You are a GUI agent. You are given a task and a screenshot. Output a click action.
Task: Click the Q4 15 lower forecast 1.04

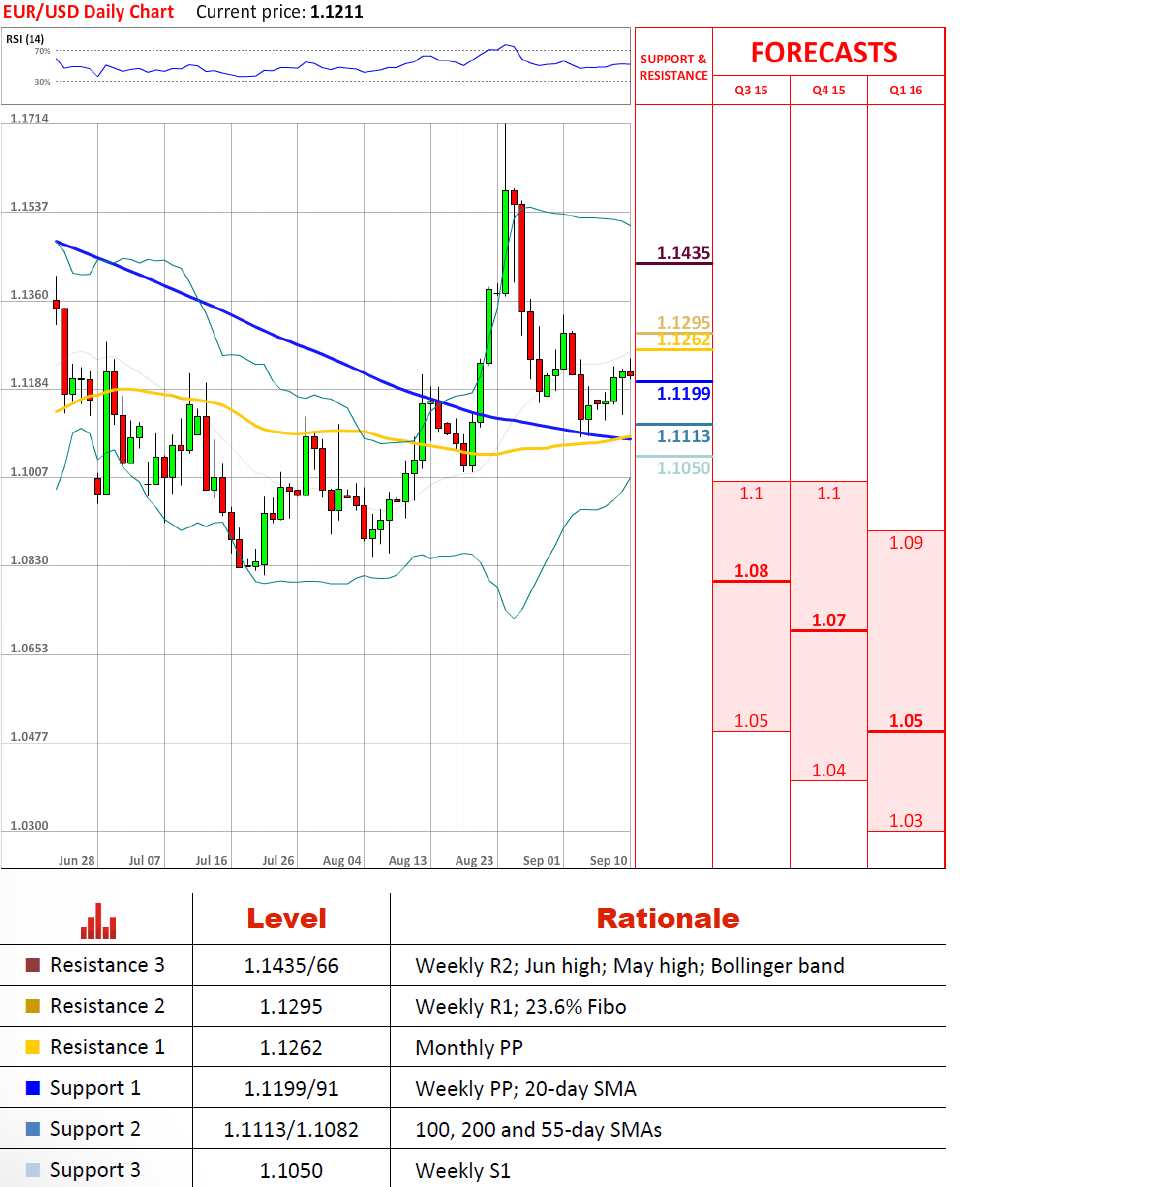[829, 770]
